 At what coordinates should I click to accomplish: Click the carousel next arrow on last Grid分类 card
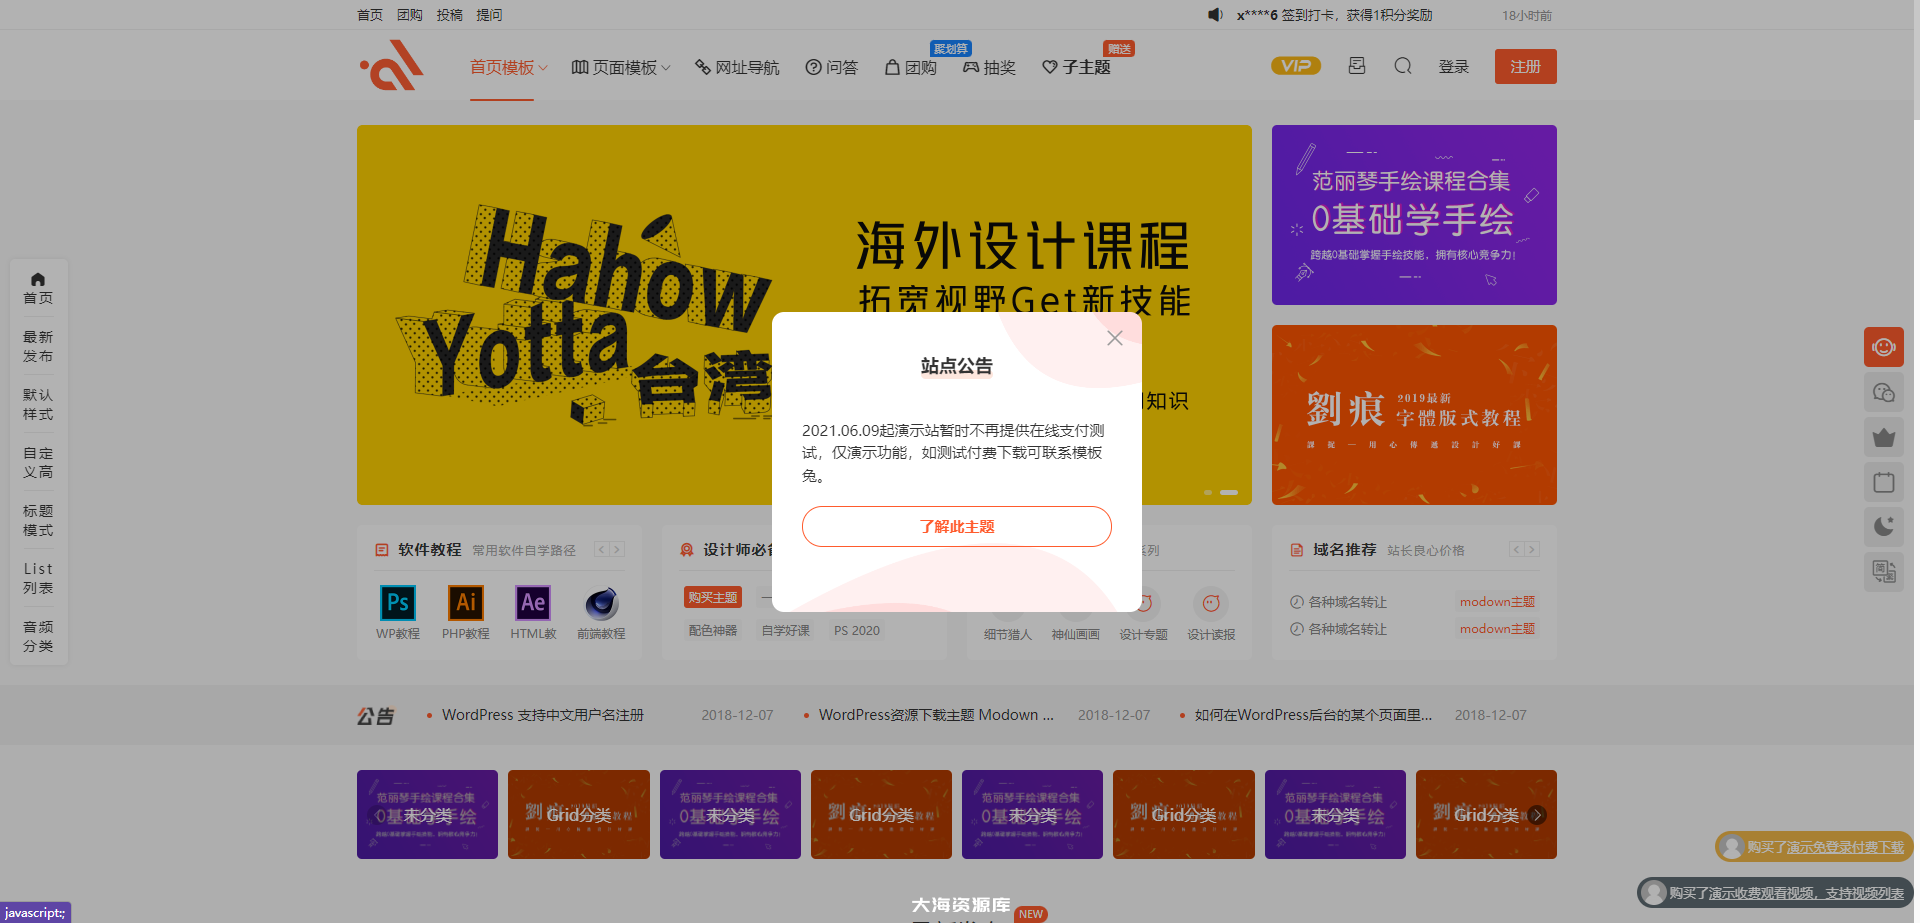pos(1537,815)
